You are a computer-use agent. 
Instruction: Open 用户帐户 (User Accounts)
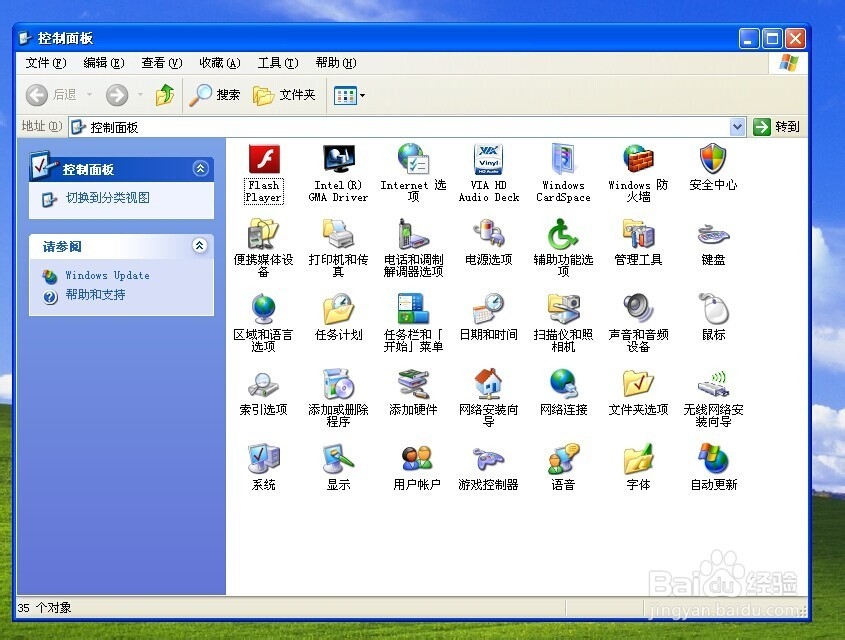tap(413, 458)
